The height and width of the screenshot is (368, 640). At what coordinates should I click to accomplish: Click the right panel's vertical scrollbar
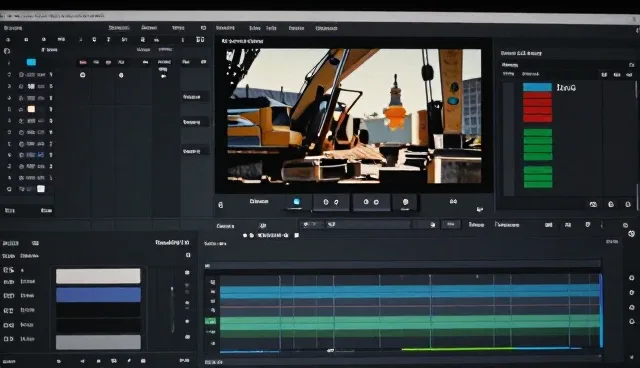point(637,90)
